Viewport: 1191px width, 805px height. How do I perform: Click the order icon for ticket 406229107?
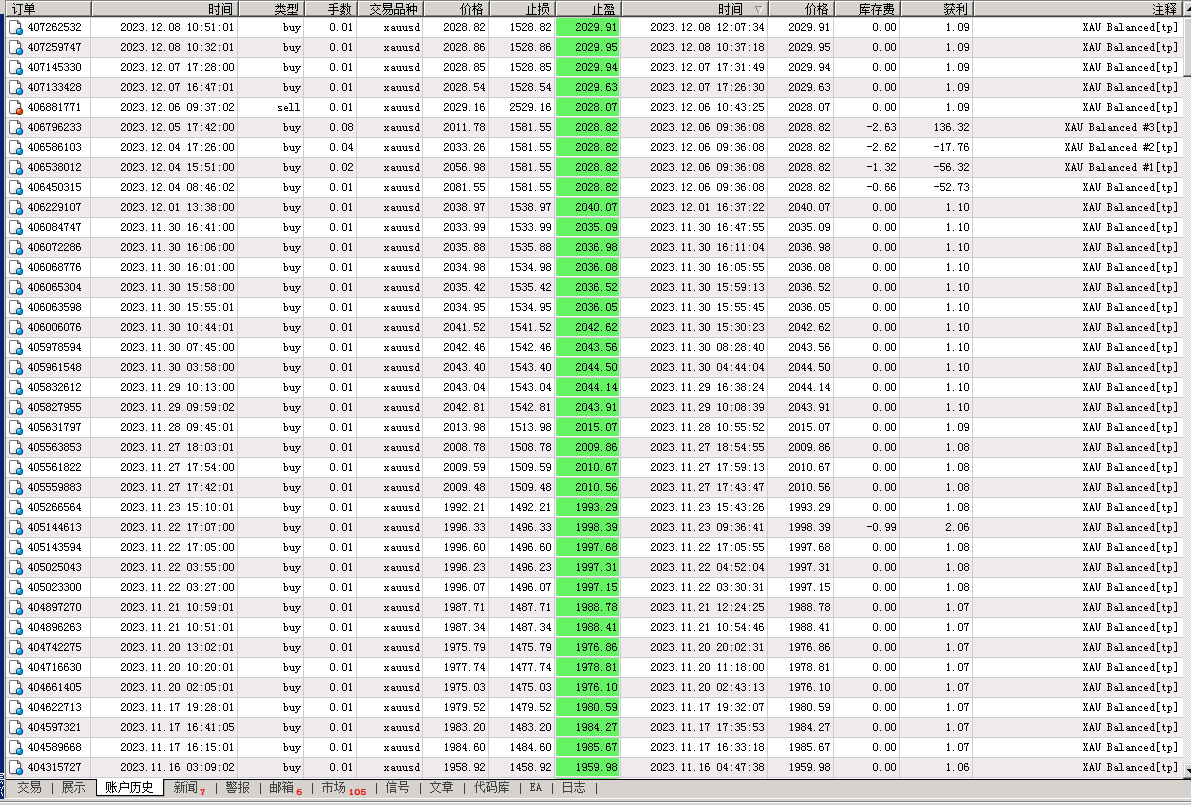pyautogui.click(x=15, y=207)
